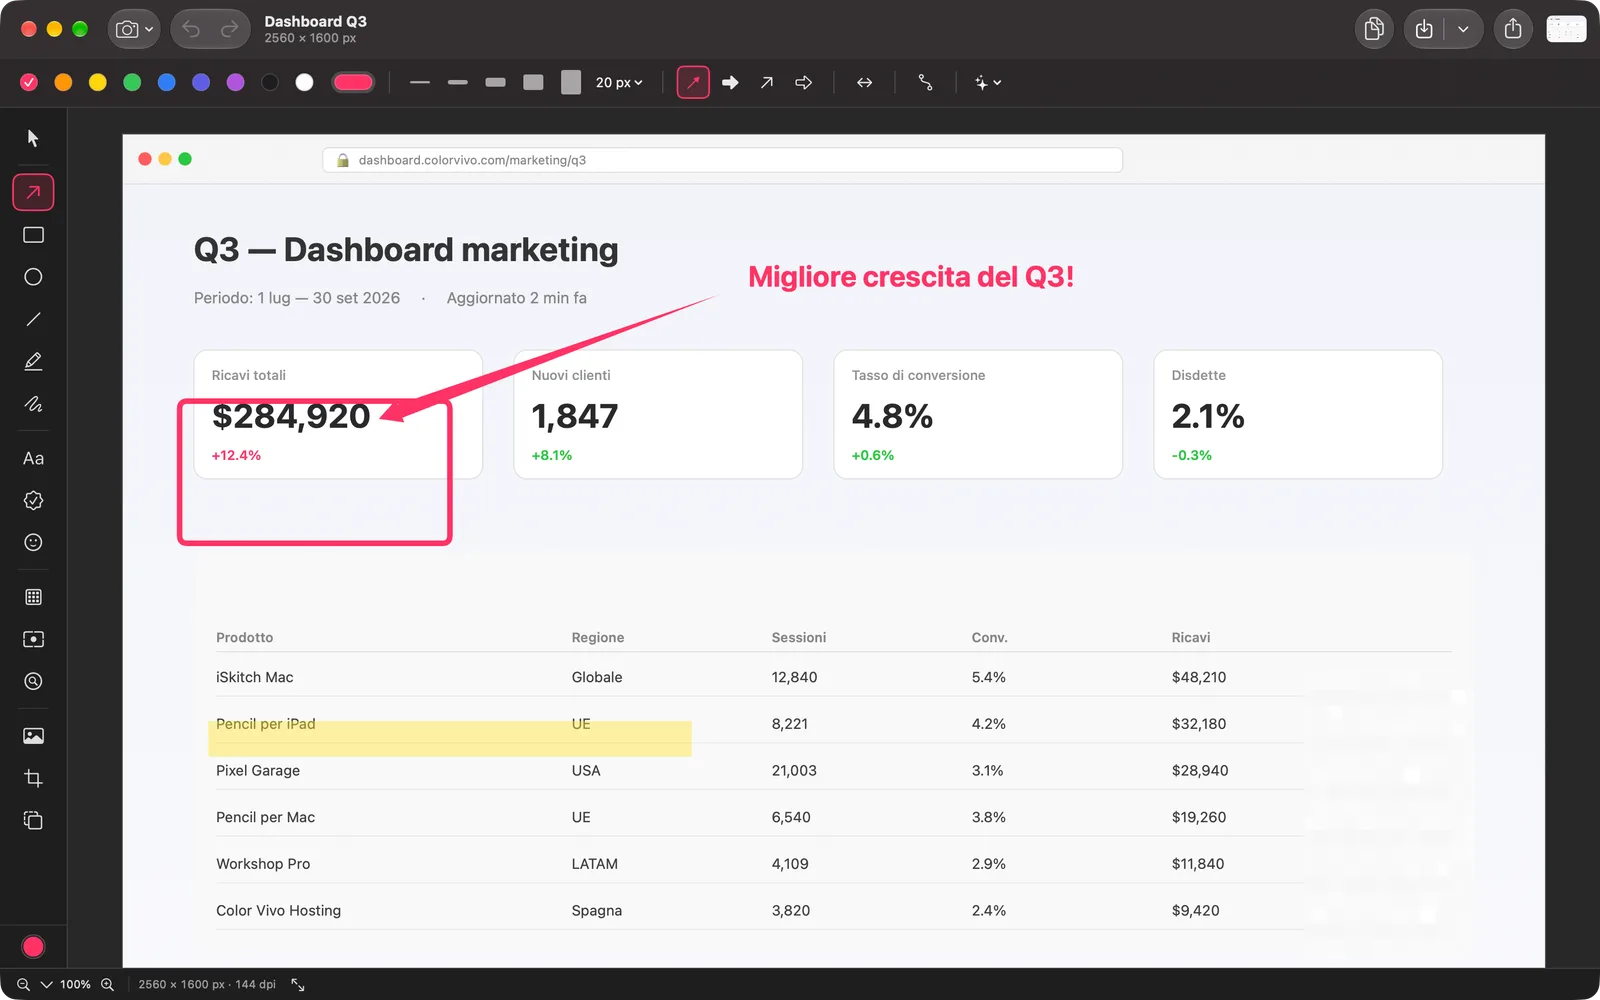Select the thinnest line weight option
Image resolution: width=1600 pixels, height=1000 pixels.
(x=420, y=83)
